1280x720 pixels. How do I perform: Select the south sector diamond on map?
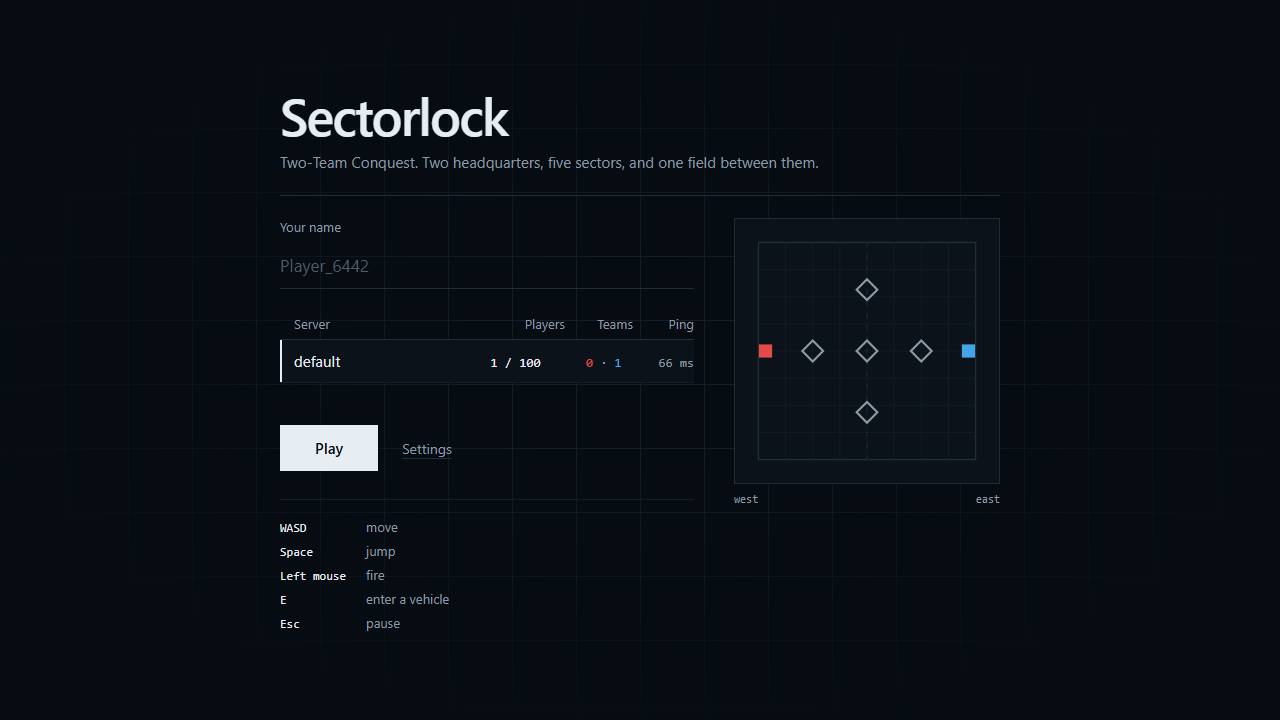pos(867,412)
